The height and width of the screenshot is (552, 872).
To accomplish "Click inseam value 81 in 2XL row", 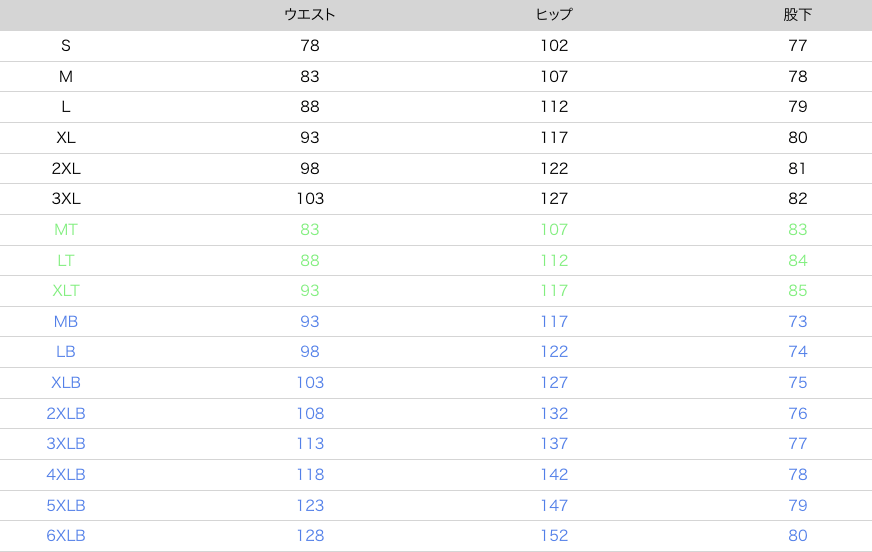I will pos(797,169).
